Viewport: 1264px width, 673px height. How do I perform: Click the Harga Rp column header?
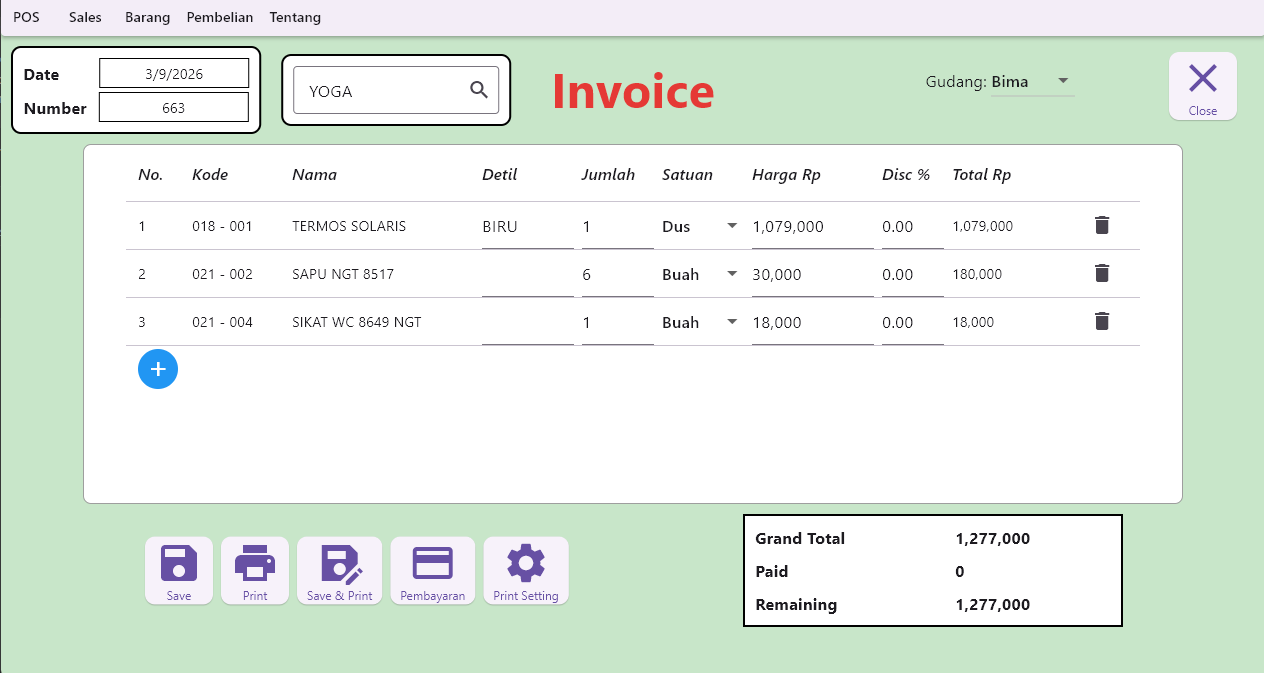click(x=786, y=174)
